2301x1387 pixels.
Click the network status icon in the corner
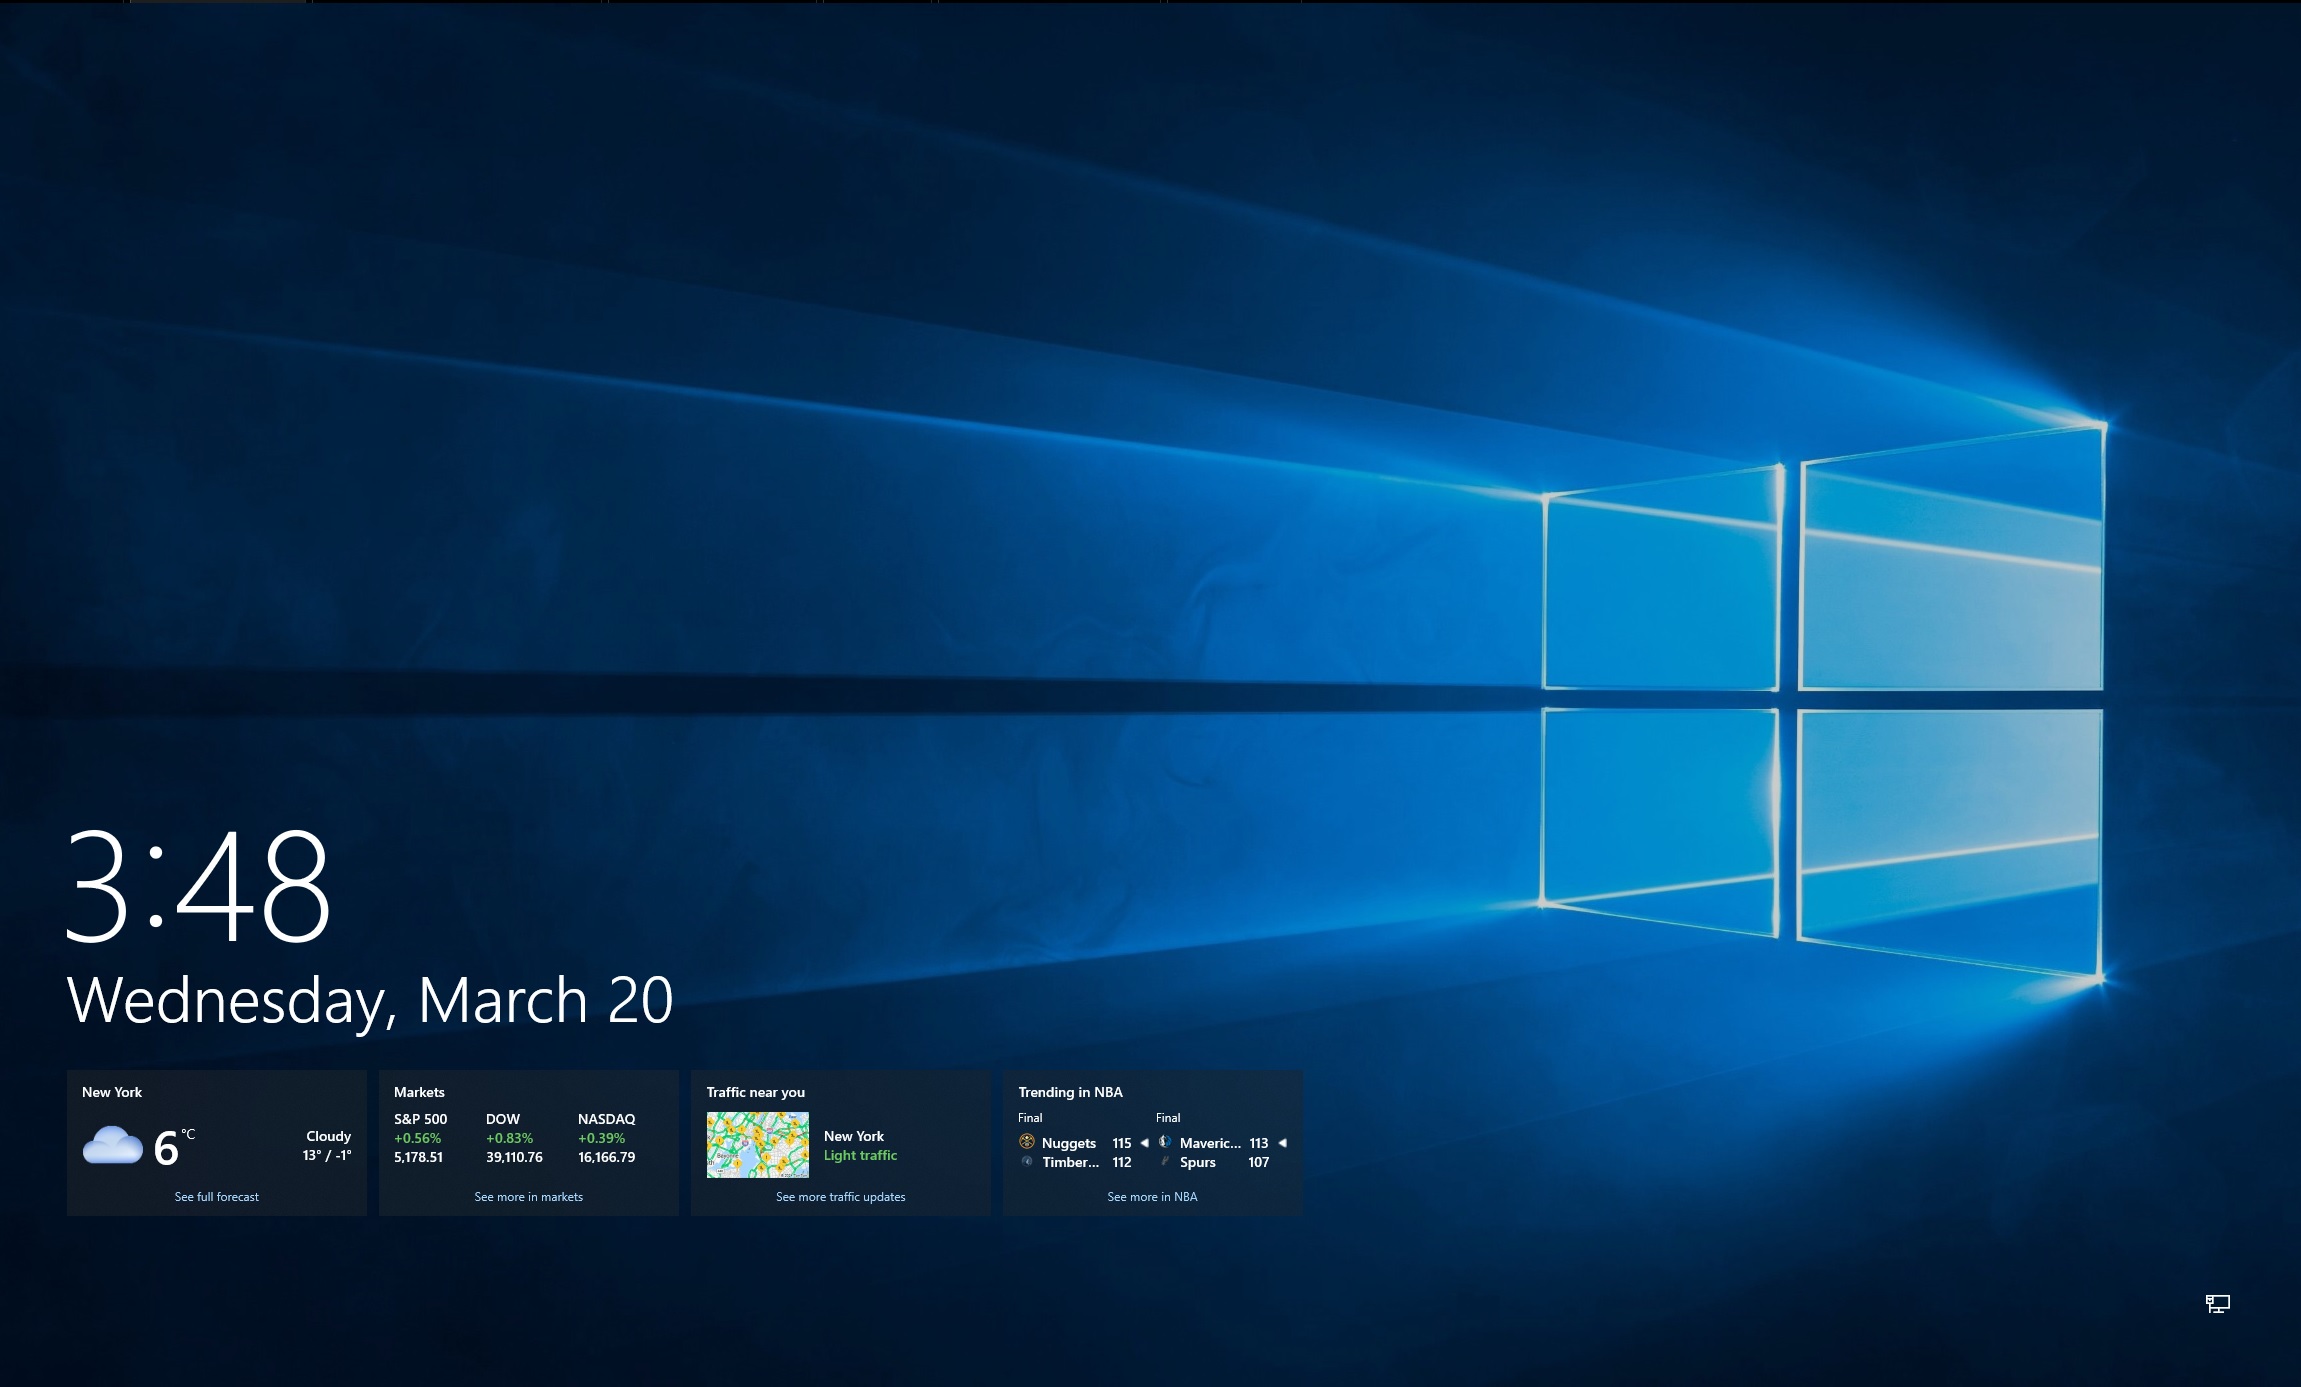(x=2218, y=1305)
